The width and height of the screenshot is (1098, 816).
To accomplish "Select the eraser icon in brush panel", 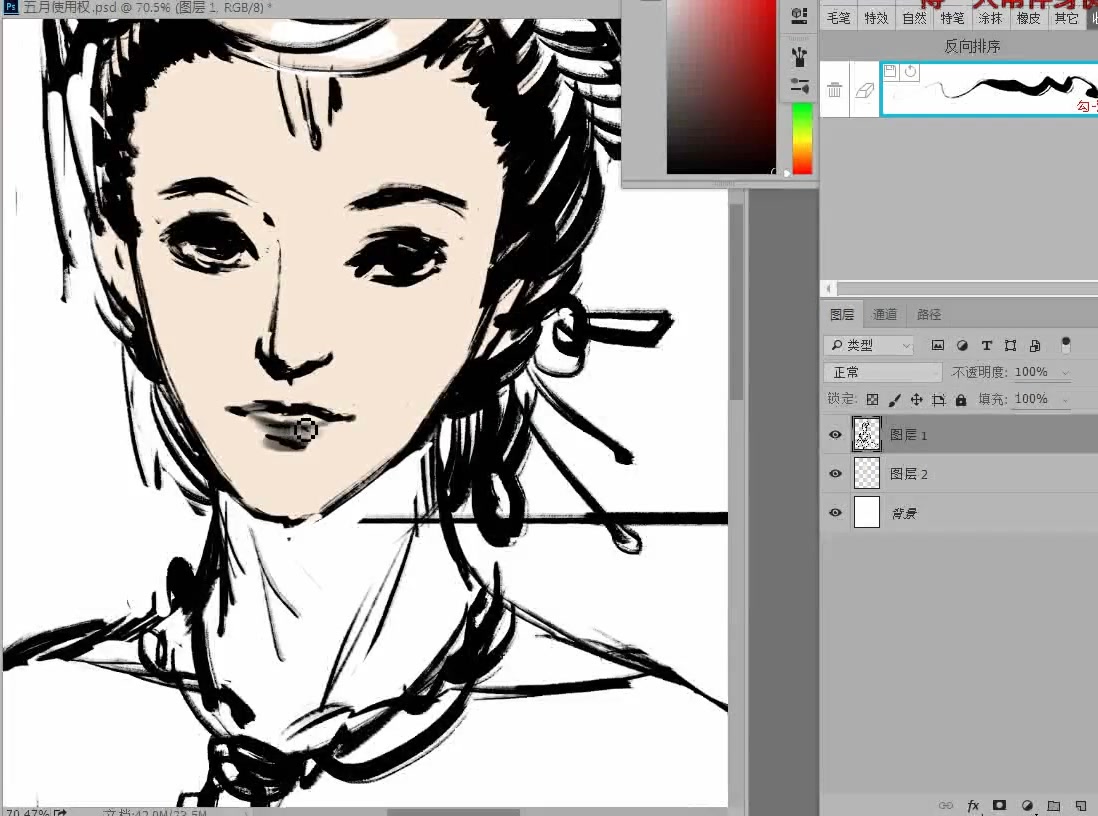I will pos(865,90).
